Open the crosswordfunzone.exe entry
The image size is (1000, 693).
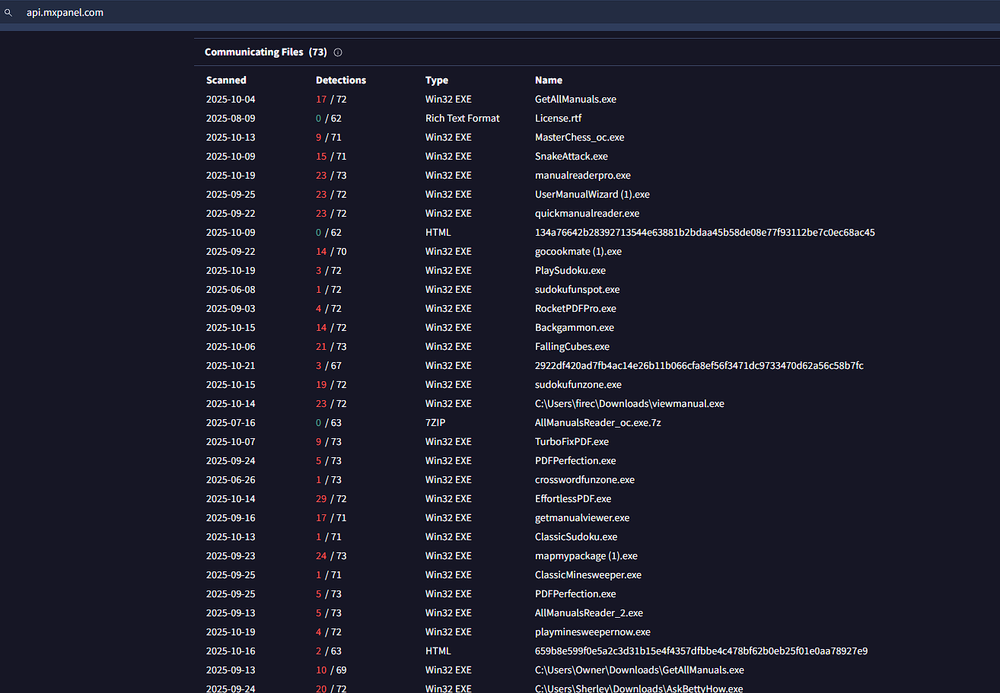[585, 479]
